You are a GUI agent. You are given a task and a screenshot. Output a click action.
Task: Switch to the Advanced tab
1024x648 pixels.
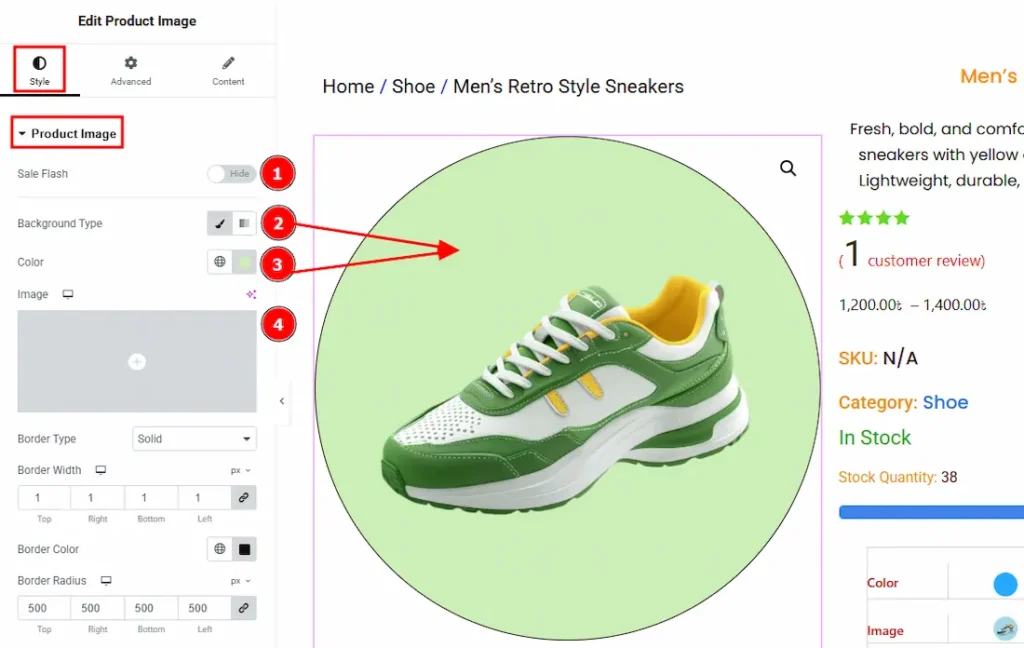pyautogui.click(x=131, y=71)
